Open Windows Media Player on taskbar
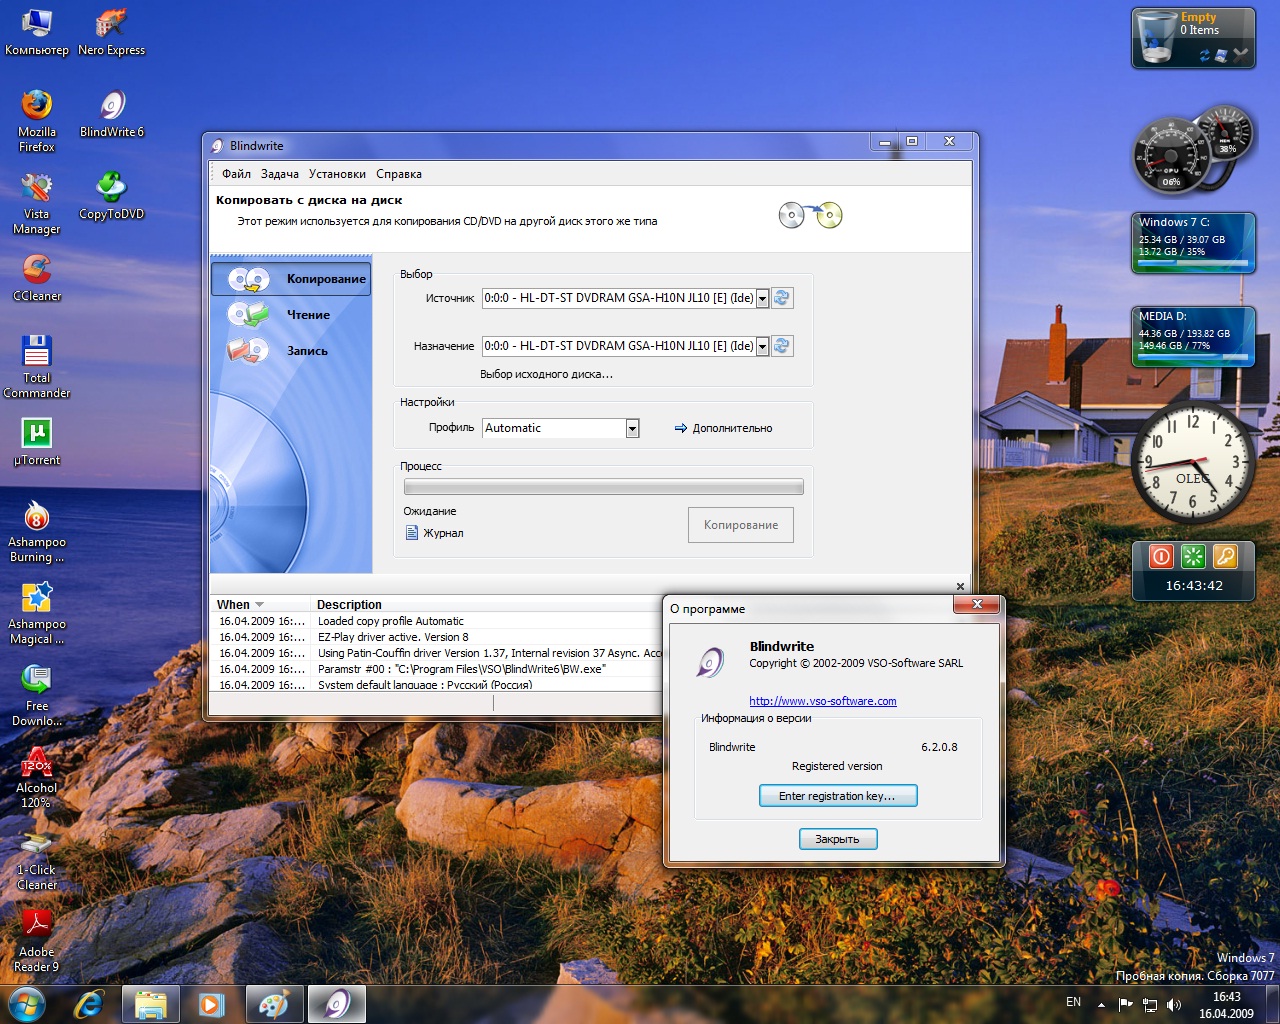 coord(212,1004)
